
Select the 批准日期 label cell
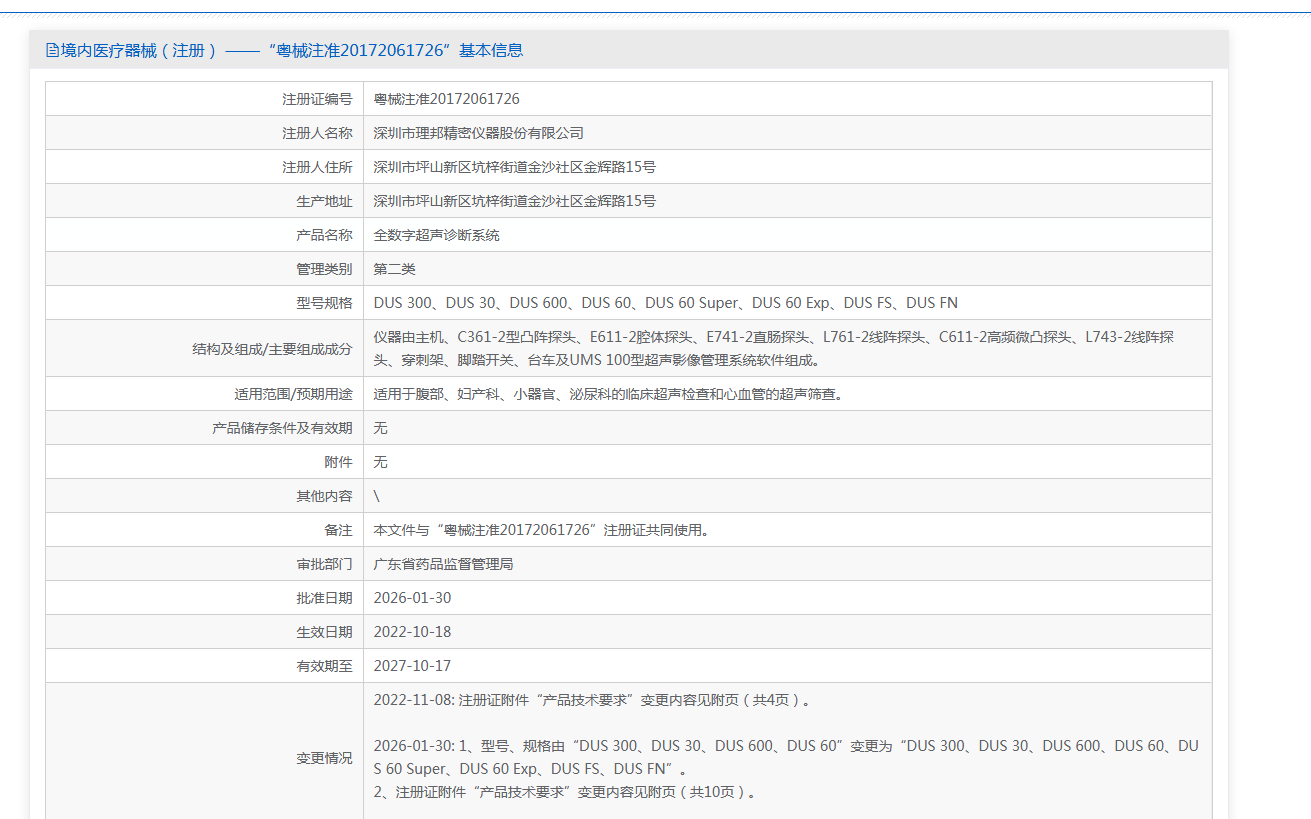(x=204, y=598)
